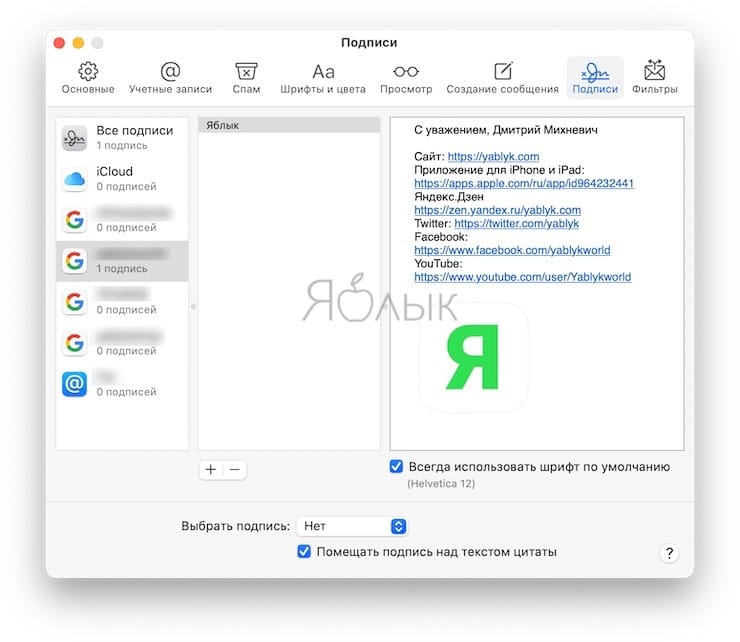Toggle Помещать подпись над текстом цитаты
740x642 pixels.
pos(304,551)
